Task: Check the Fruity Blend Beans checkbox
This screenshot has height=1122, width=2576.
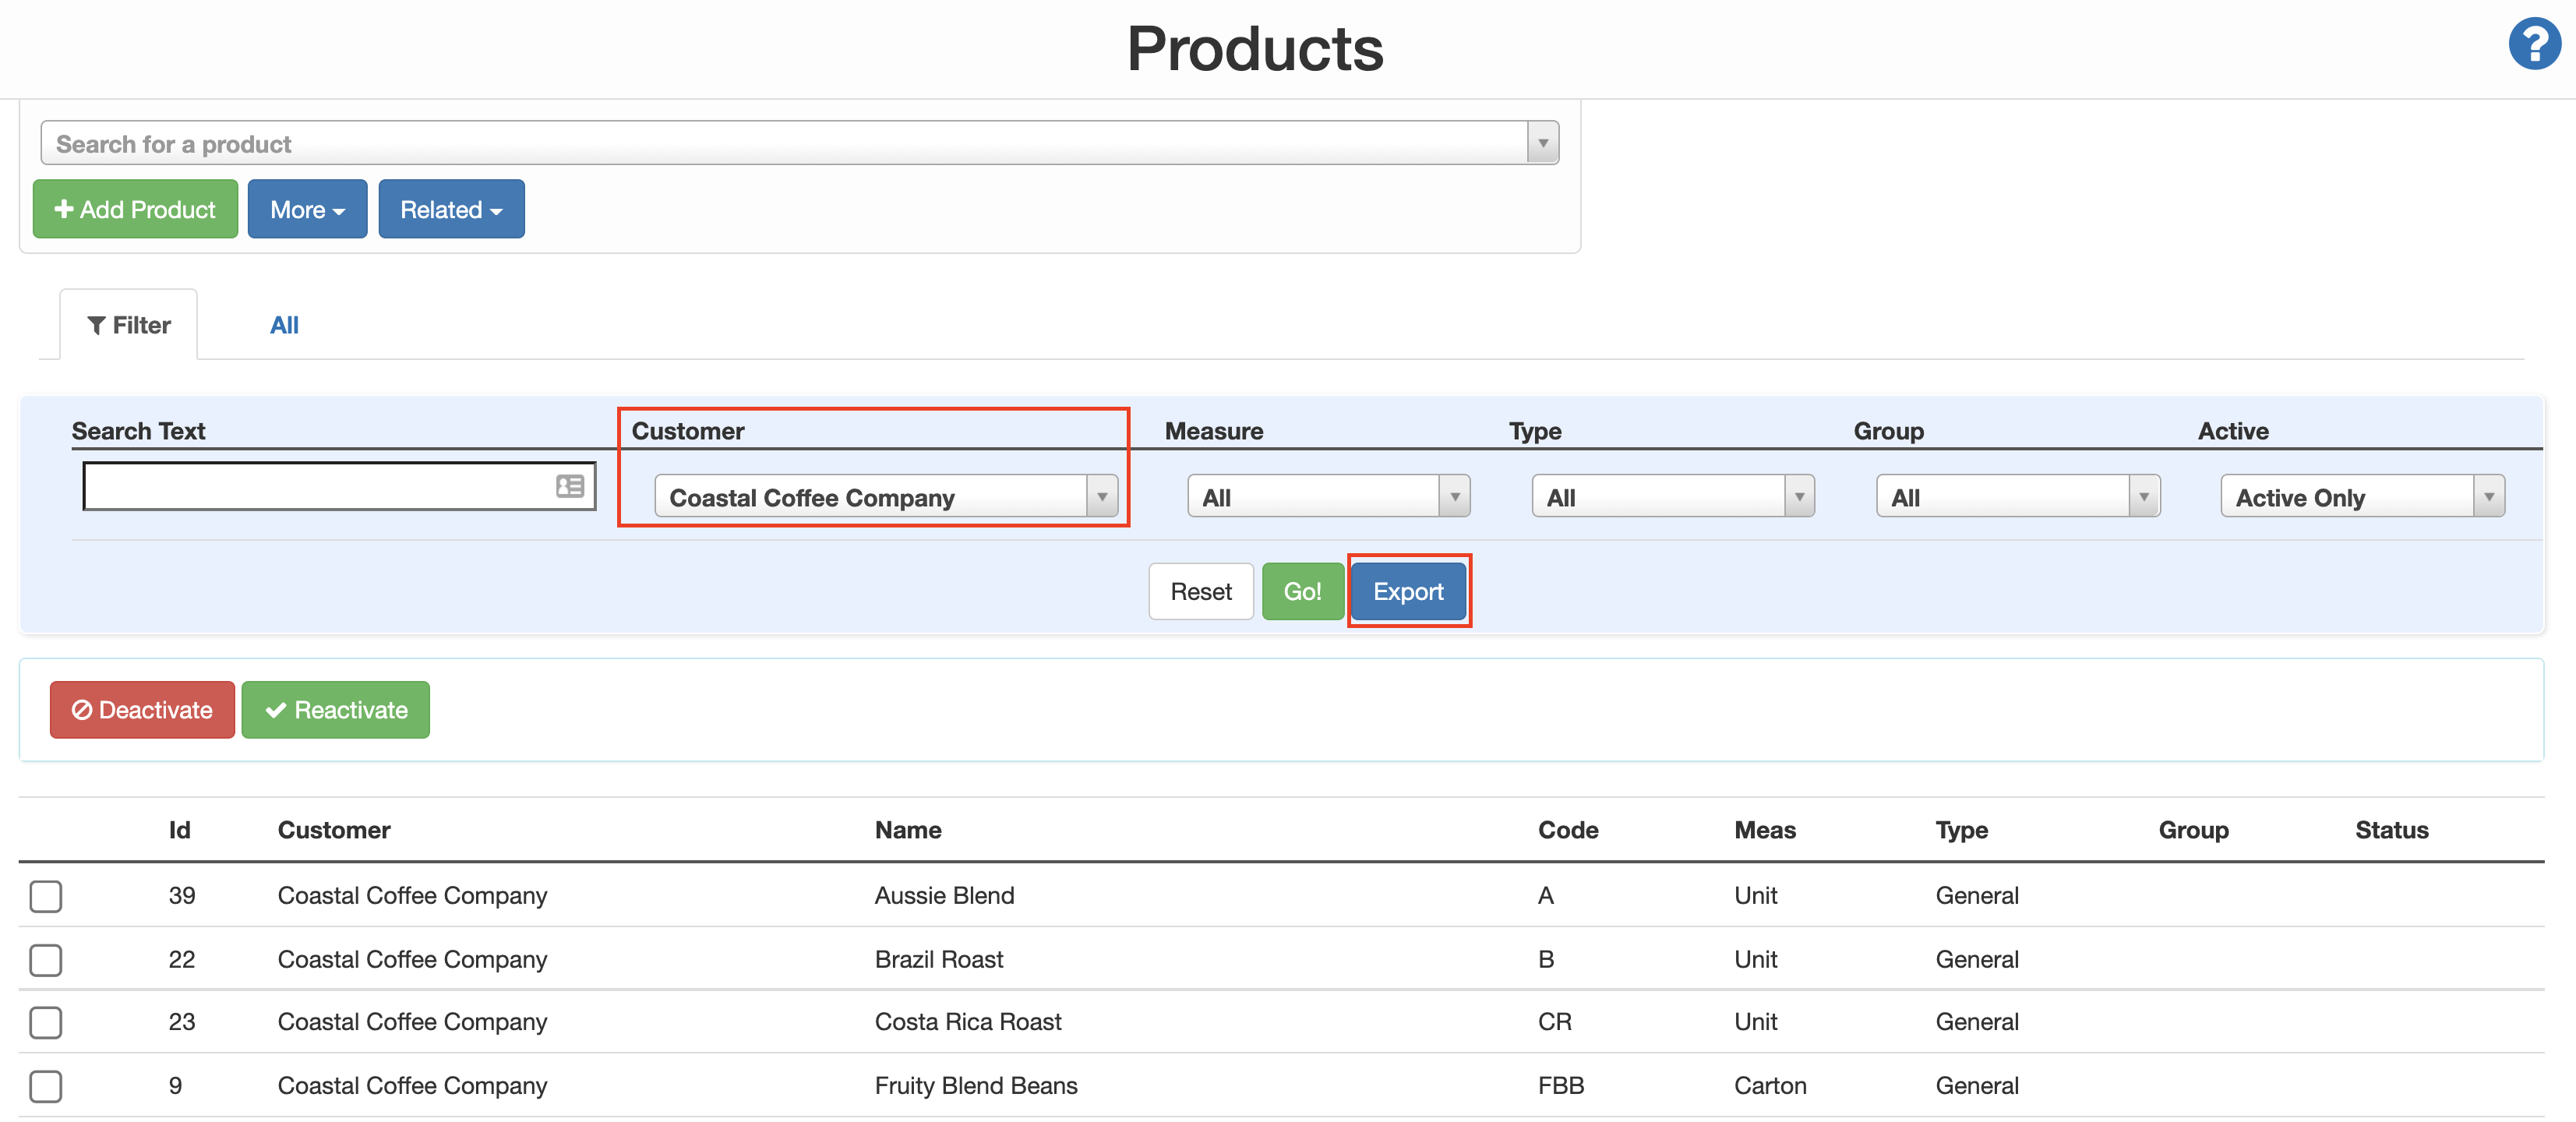Action: point(45,1086)
